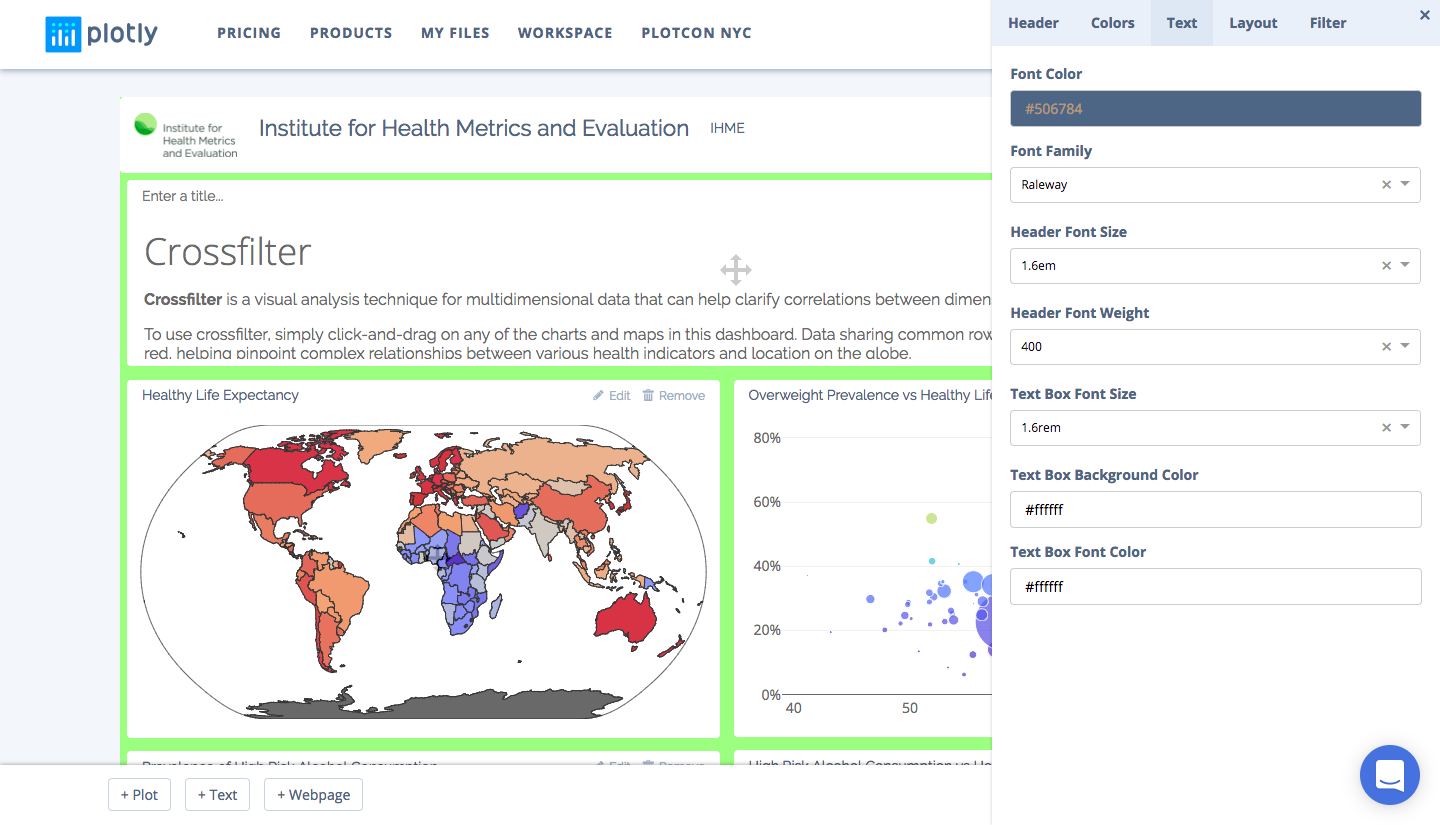Open the Filter tab
The image size is (1440, 825).
1328,23
